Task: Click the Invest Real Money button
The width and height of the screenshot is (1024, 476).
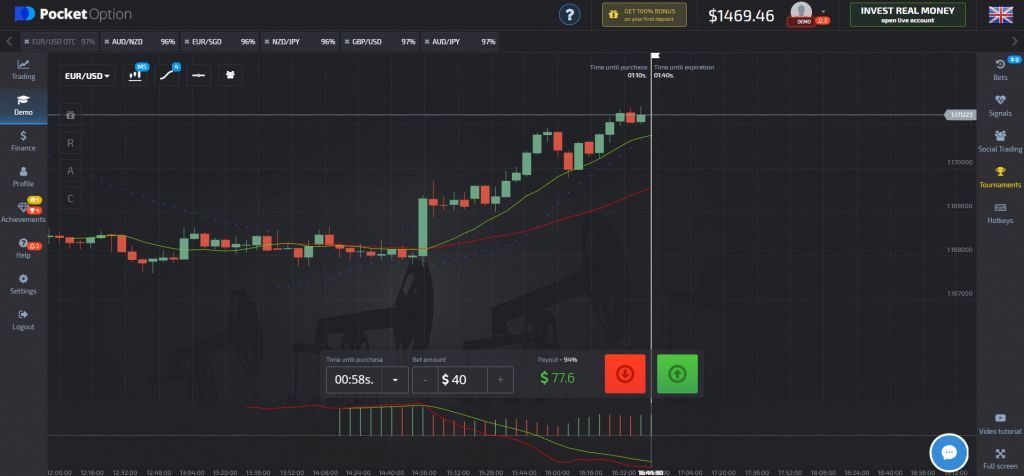Action: click(907, 14)
